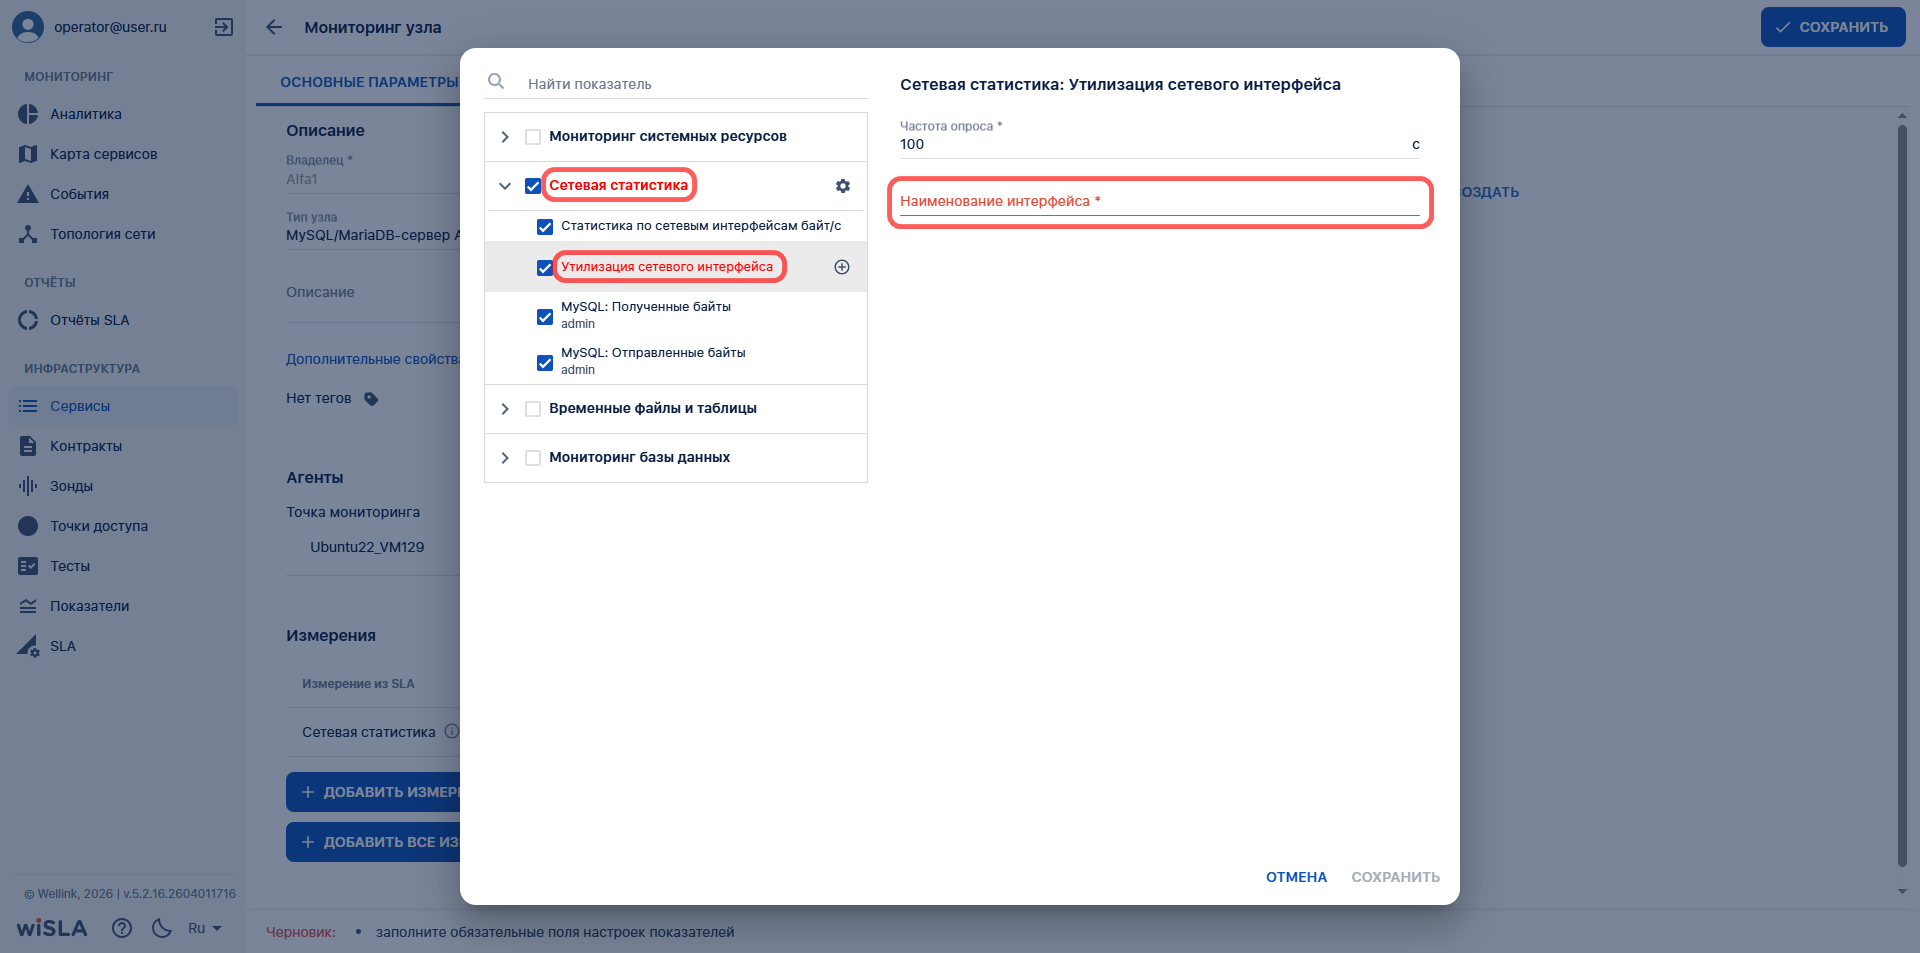This screenshot has width=1920, height=953.
Task: Check the Мониторинг системных ресурсов checkbox
Action: [533, 137]
